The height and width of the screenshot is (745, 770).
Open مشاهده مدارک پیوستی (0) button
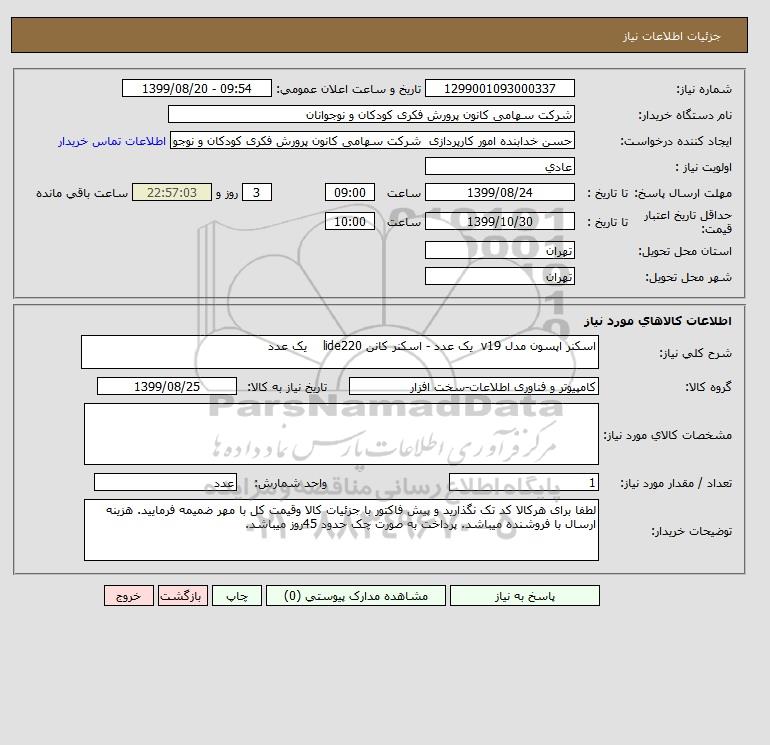356,596
